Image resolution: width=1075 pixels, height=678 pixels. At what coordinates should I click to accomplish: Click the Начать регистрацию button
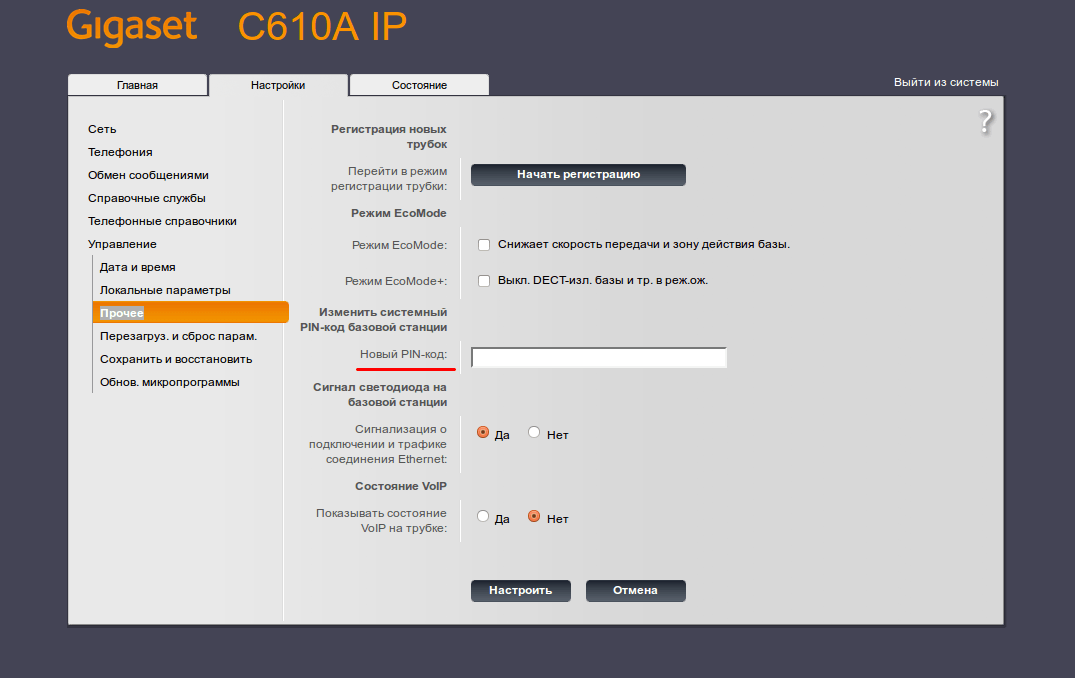(x=578, y=175)
